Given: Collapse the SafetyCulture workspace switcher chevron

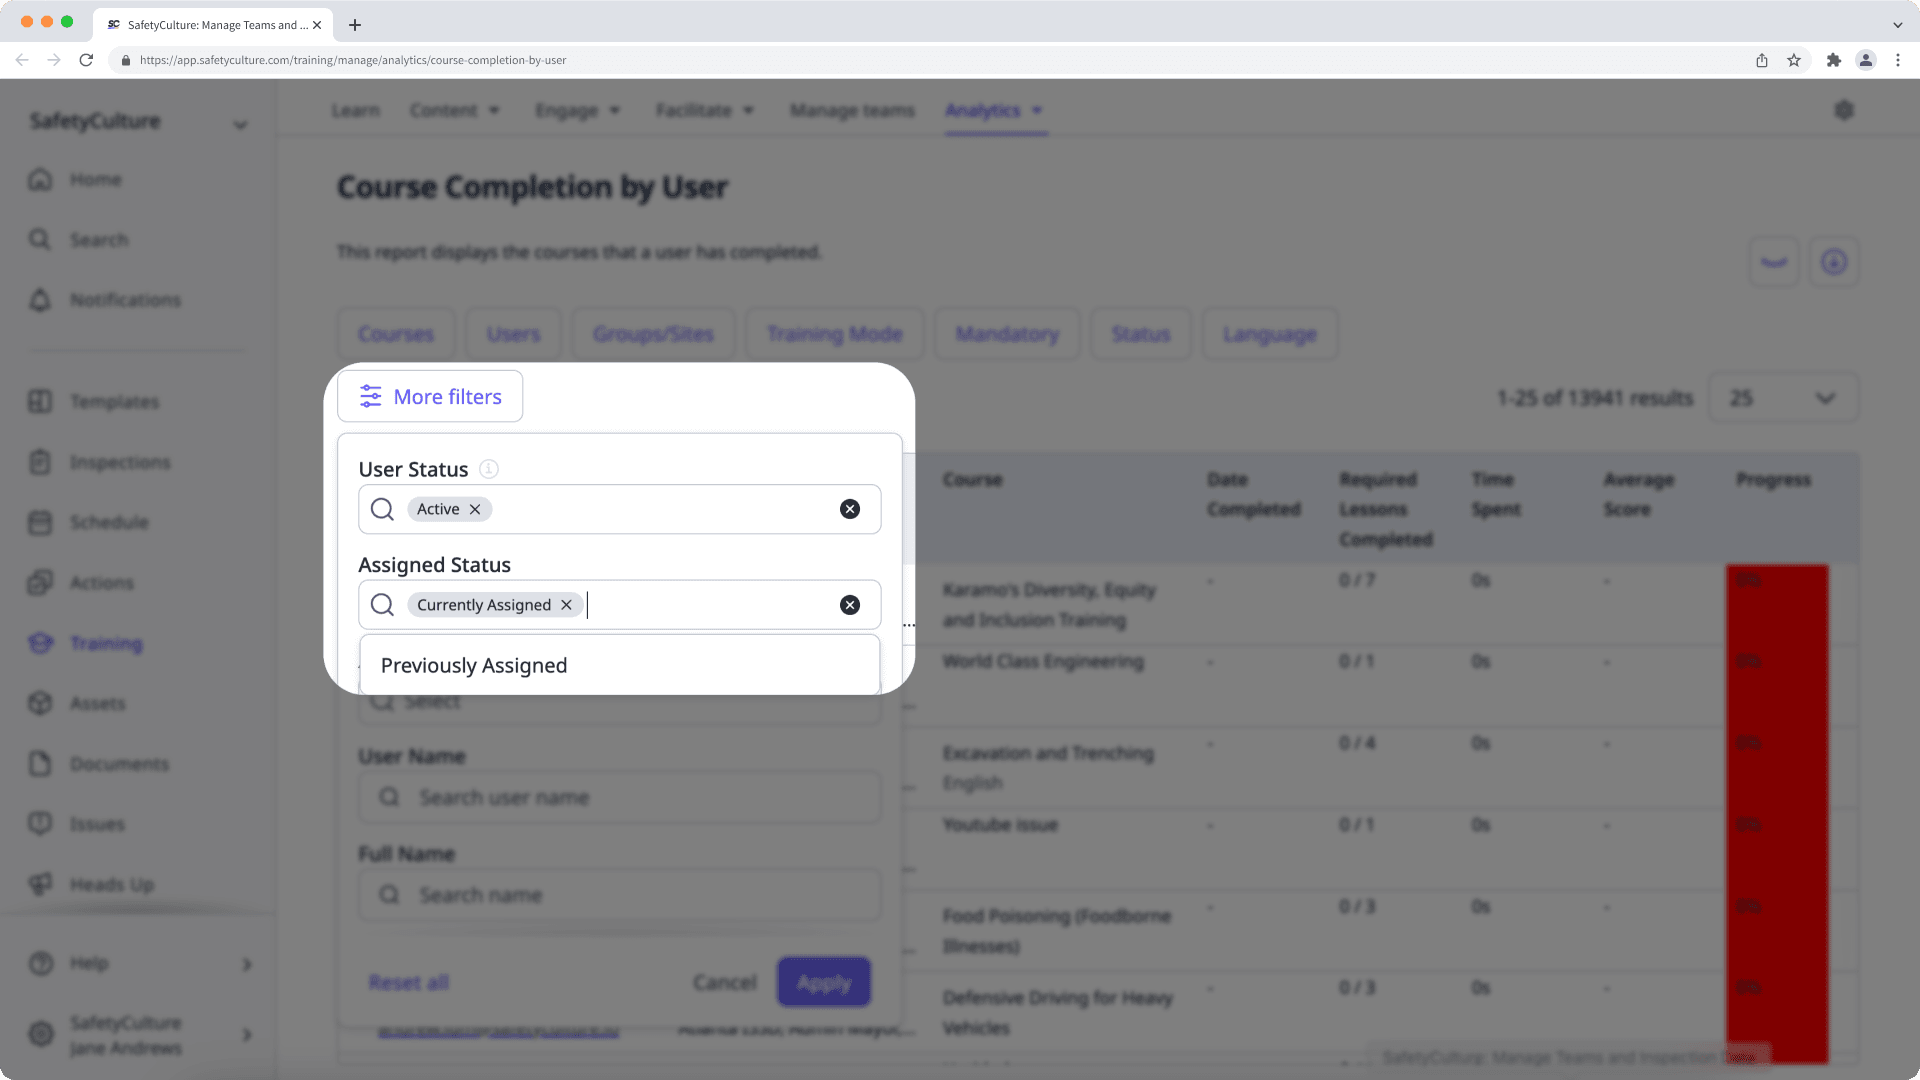Looking at the screenshot, I should 240,124.
